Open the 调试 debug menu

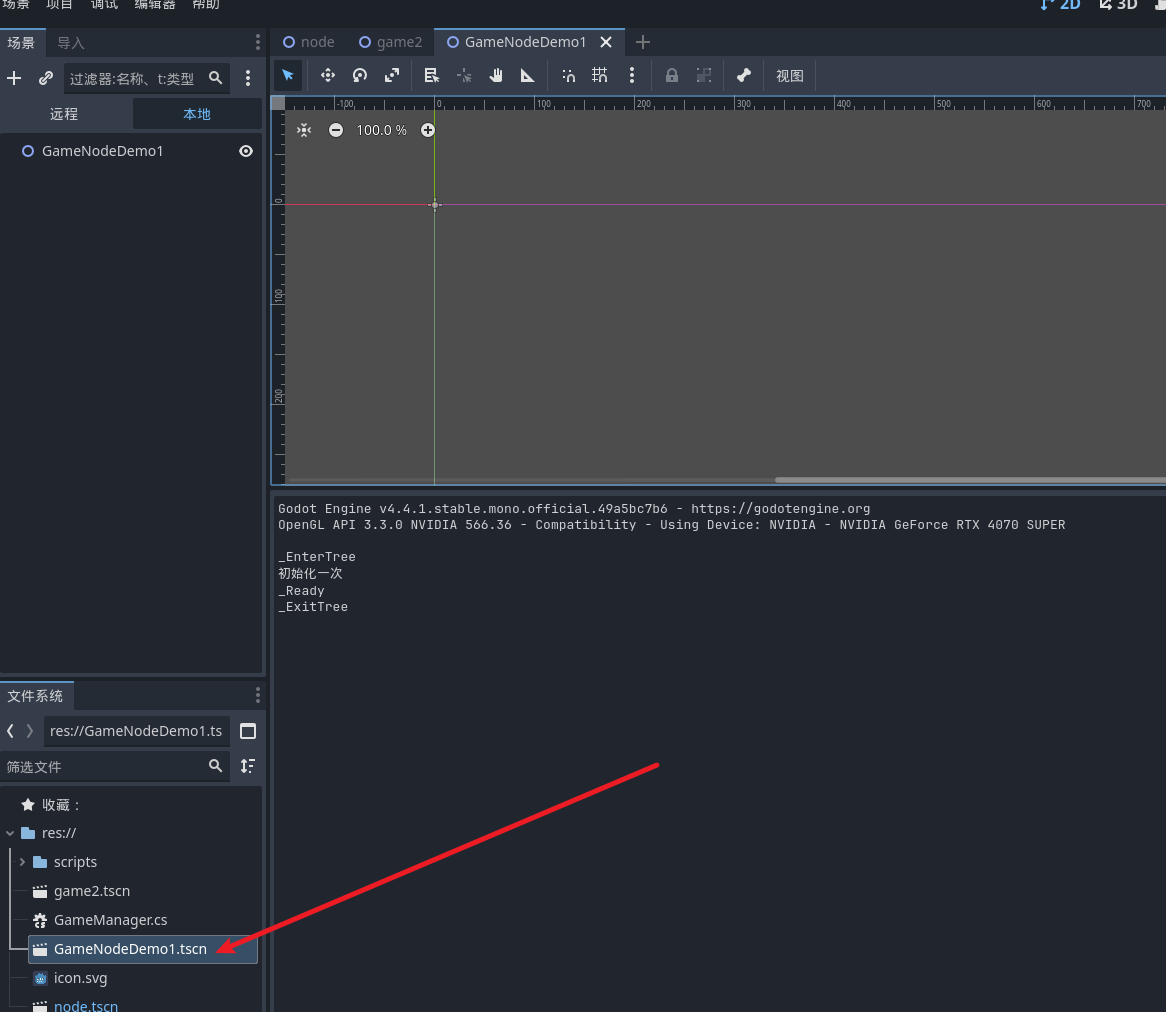pyautogui.click(x=104, y=5)
